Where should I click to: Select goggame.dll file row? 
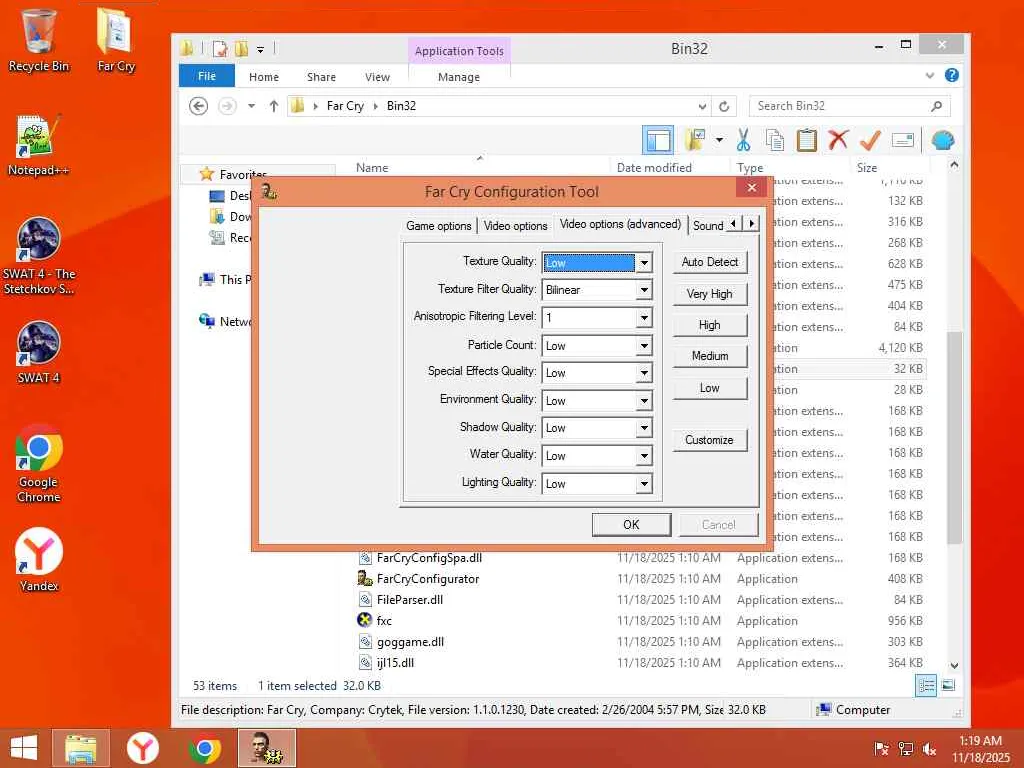tap(640, 642)
